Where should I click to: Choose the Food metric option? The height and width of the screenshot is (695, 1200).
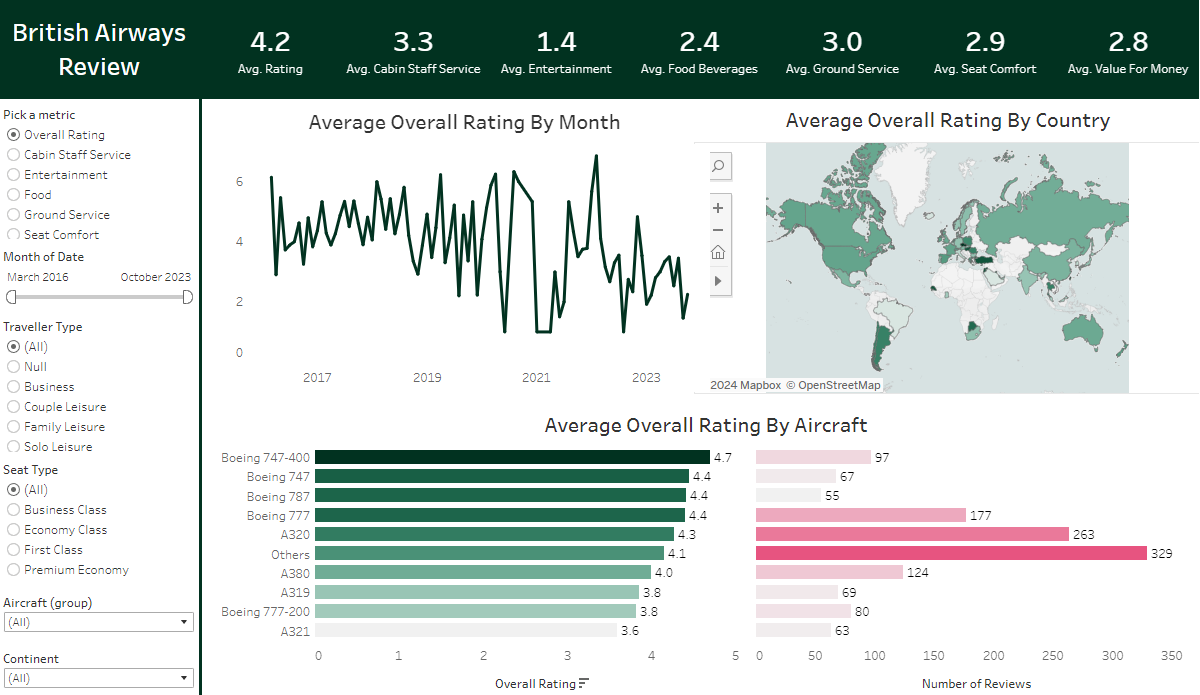(13, 195)
